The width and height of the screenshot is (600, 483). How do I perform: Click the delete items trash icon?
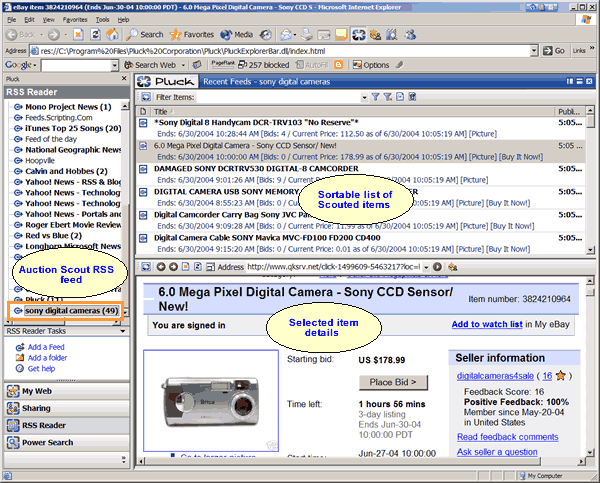coord(412,97)
